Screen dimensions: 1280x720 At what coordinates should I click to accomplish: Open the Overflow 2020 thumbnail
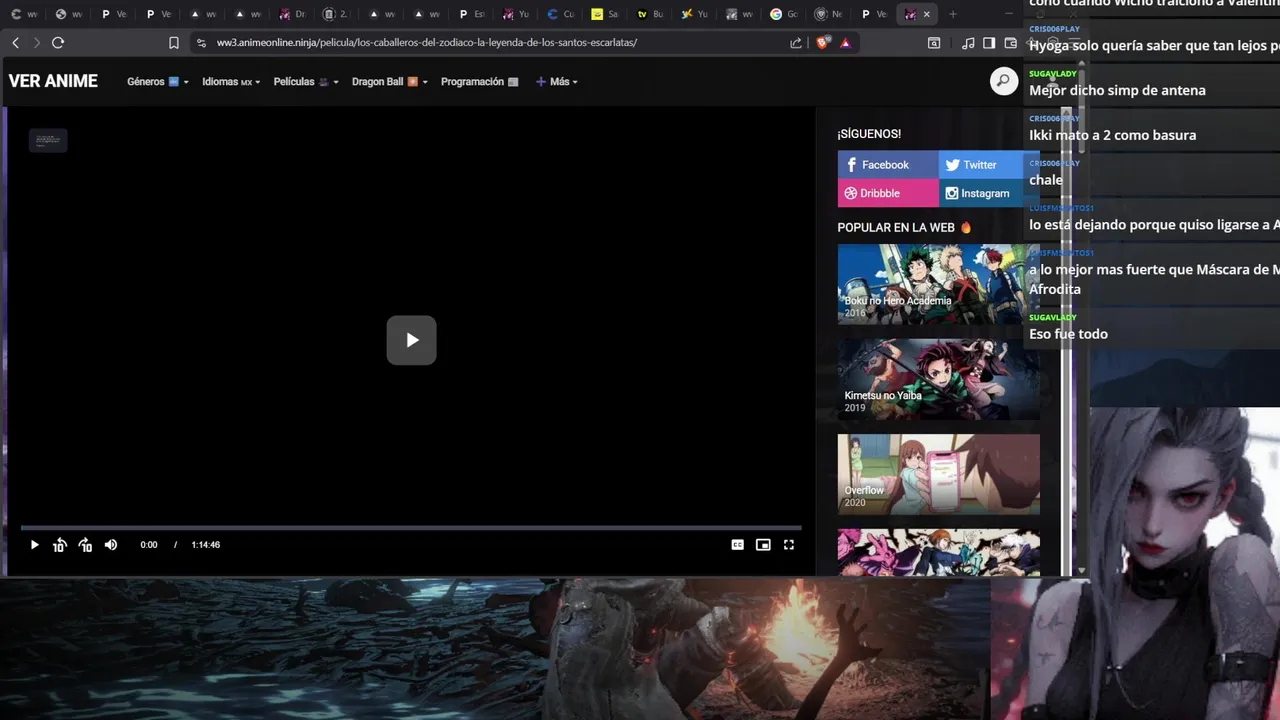[938, 474]
